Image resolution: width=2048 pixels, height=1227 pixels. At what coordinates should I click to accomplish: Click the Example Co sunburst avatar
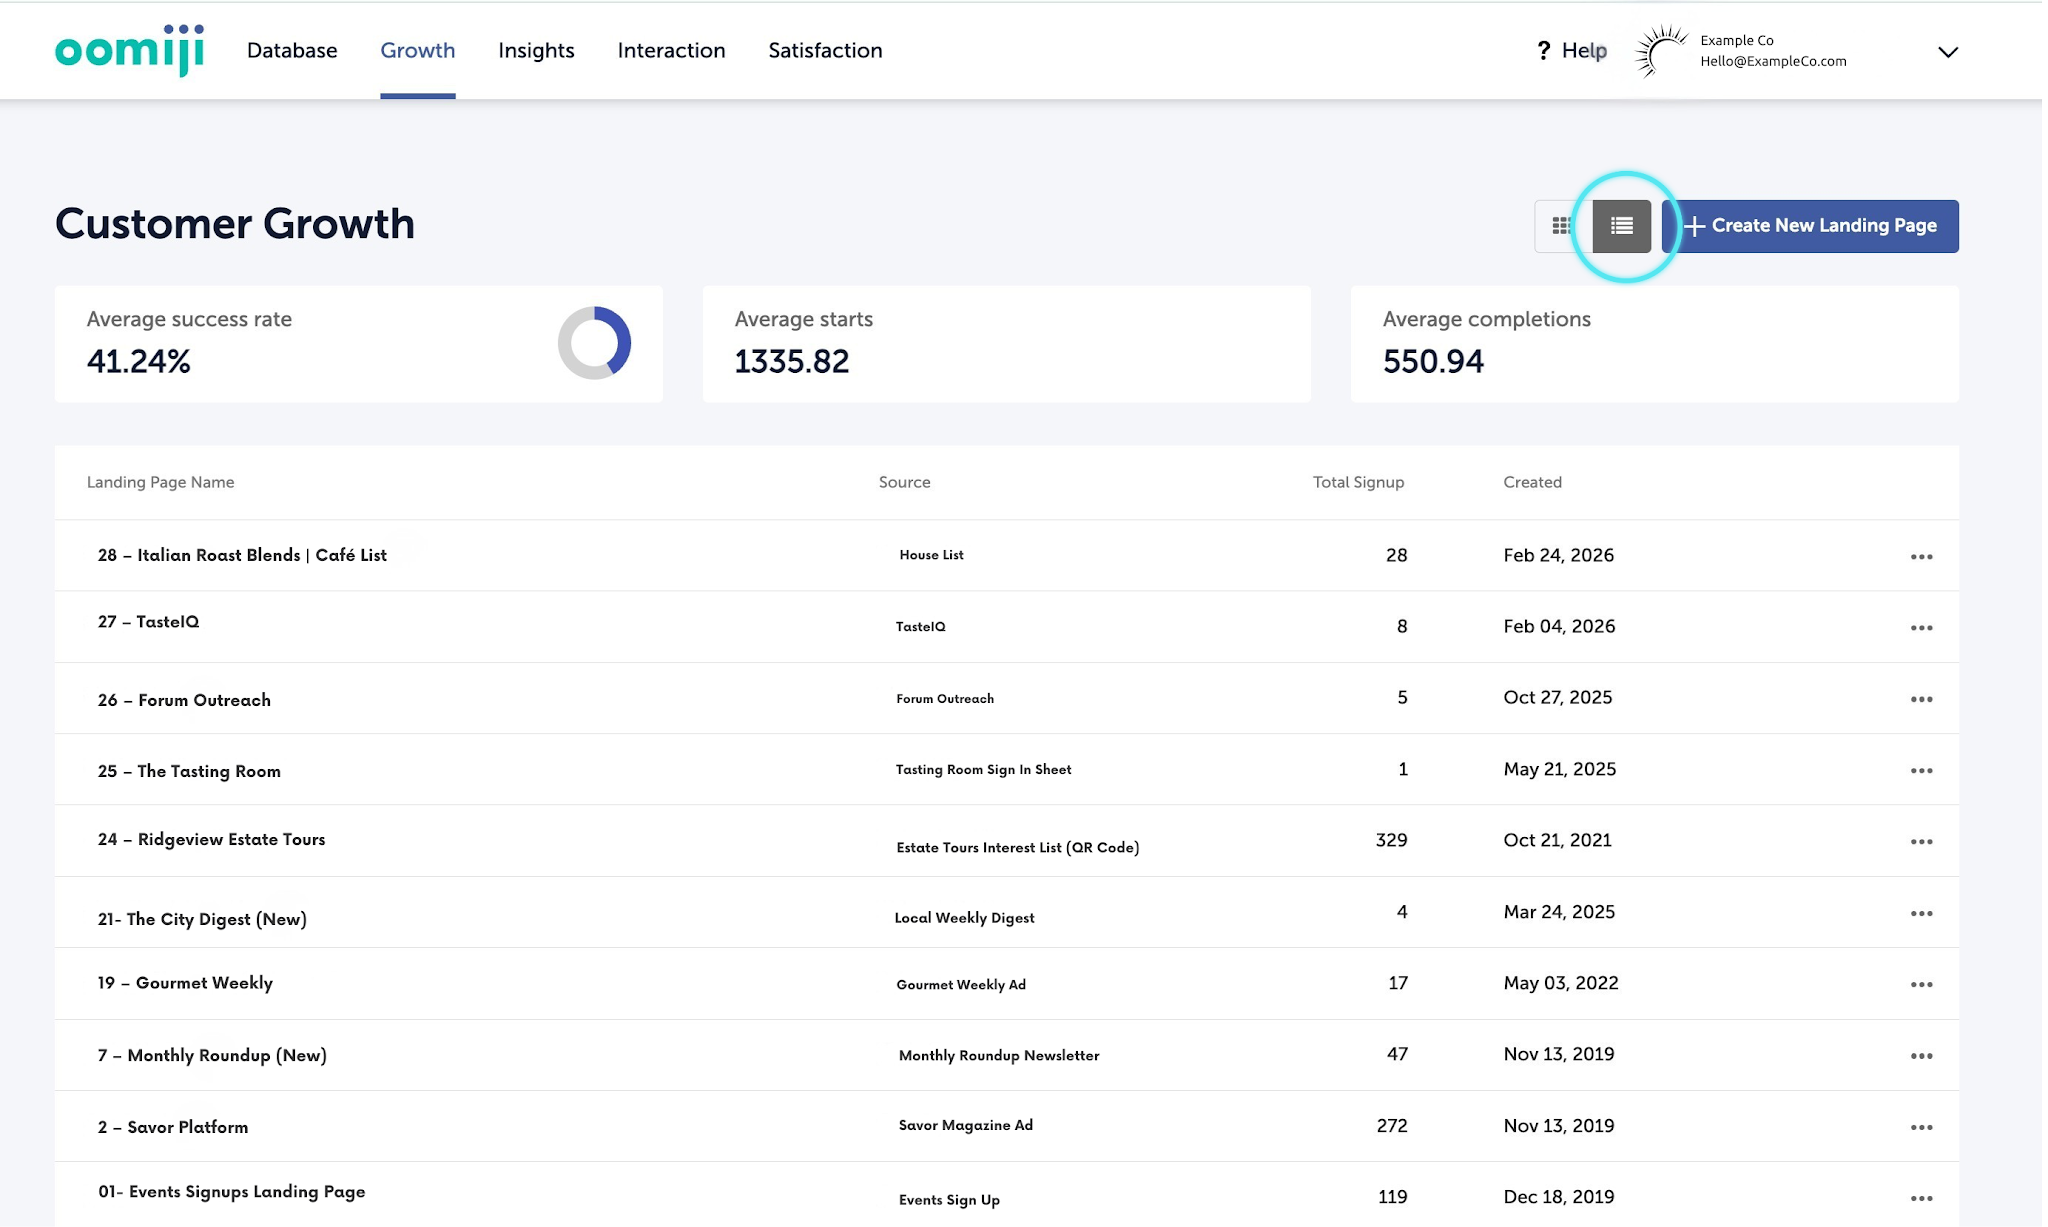point(1661,51)
